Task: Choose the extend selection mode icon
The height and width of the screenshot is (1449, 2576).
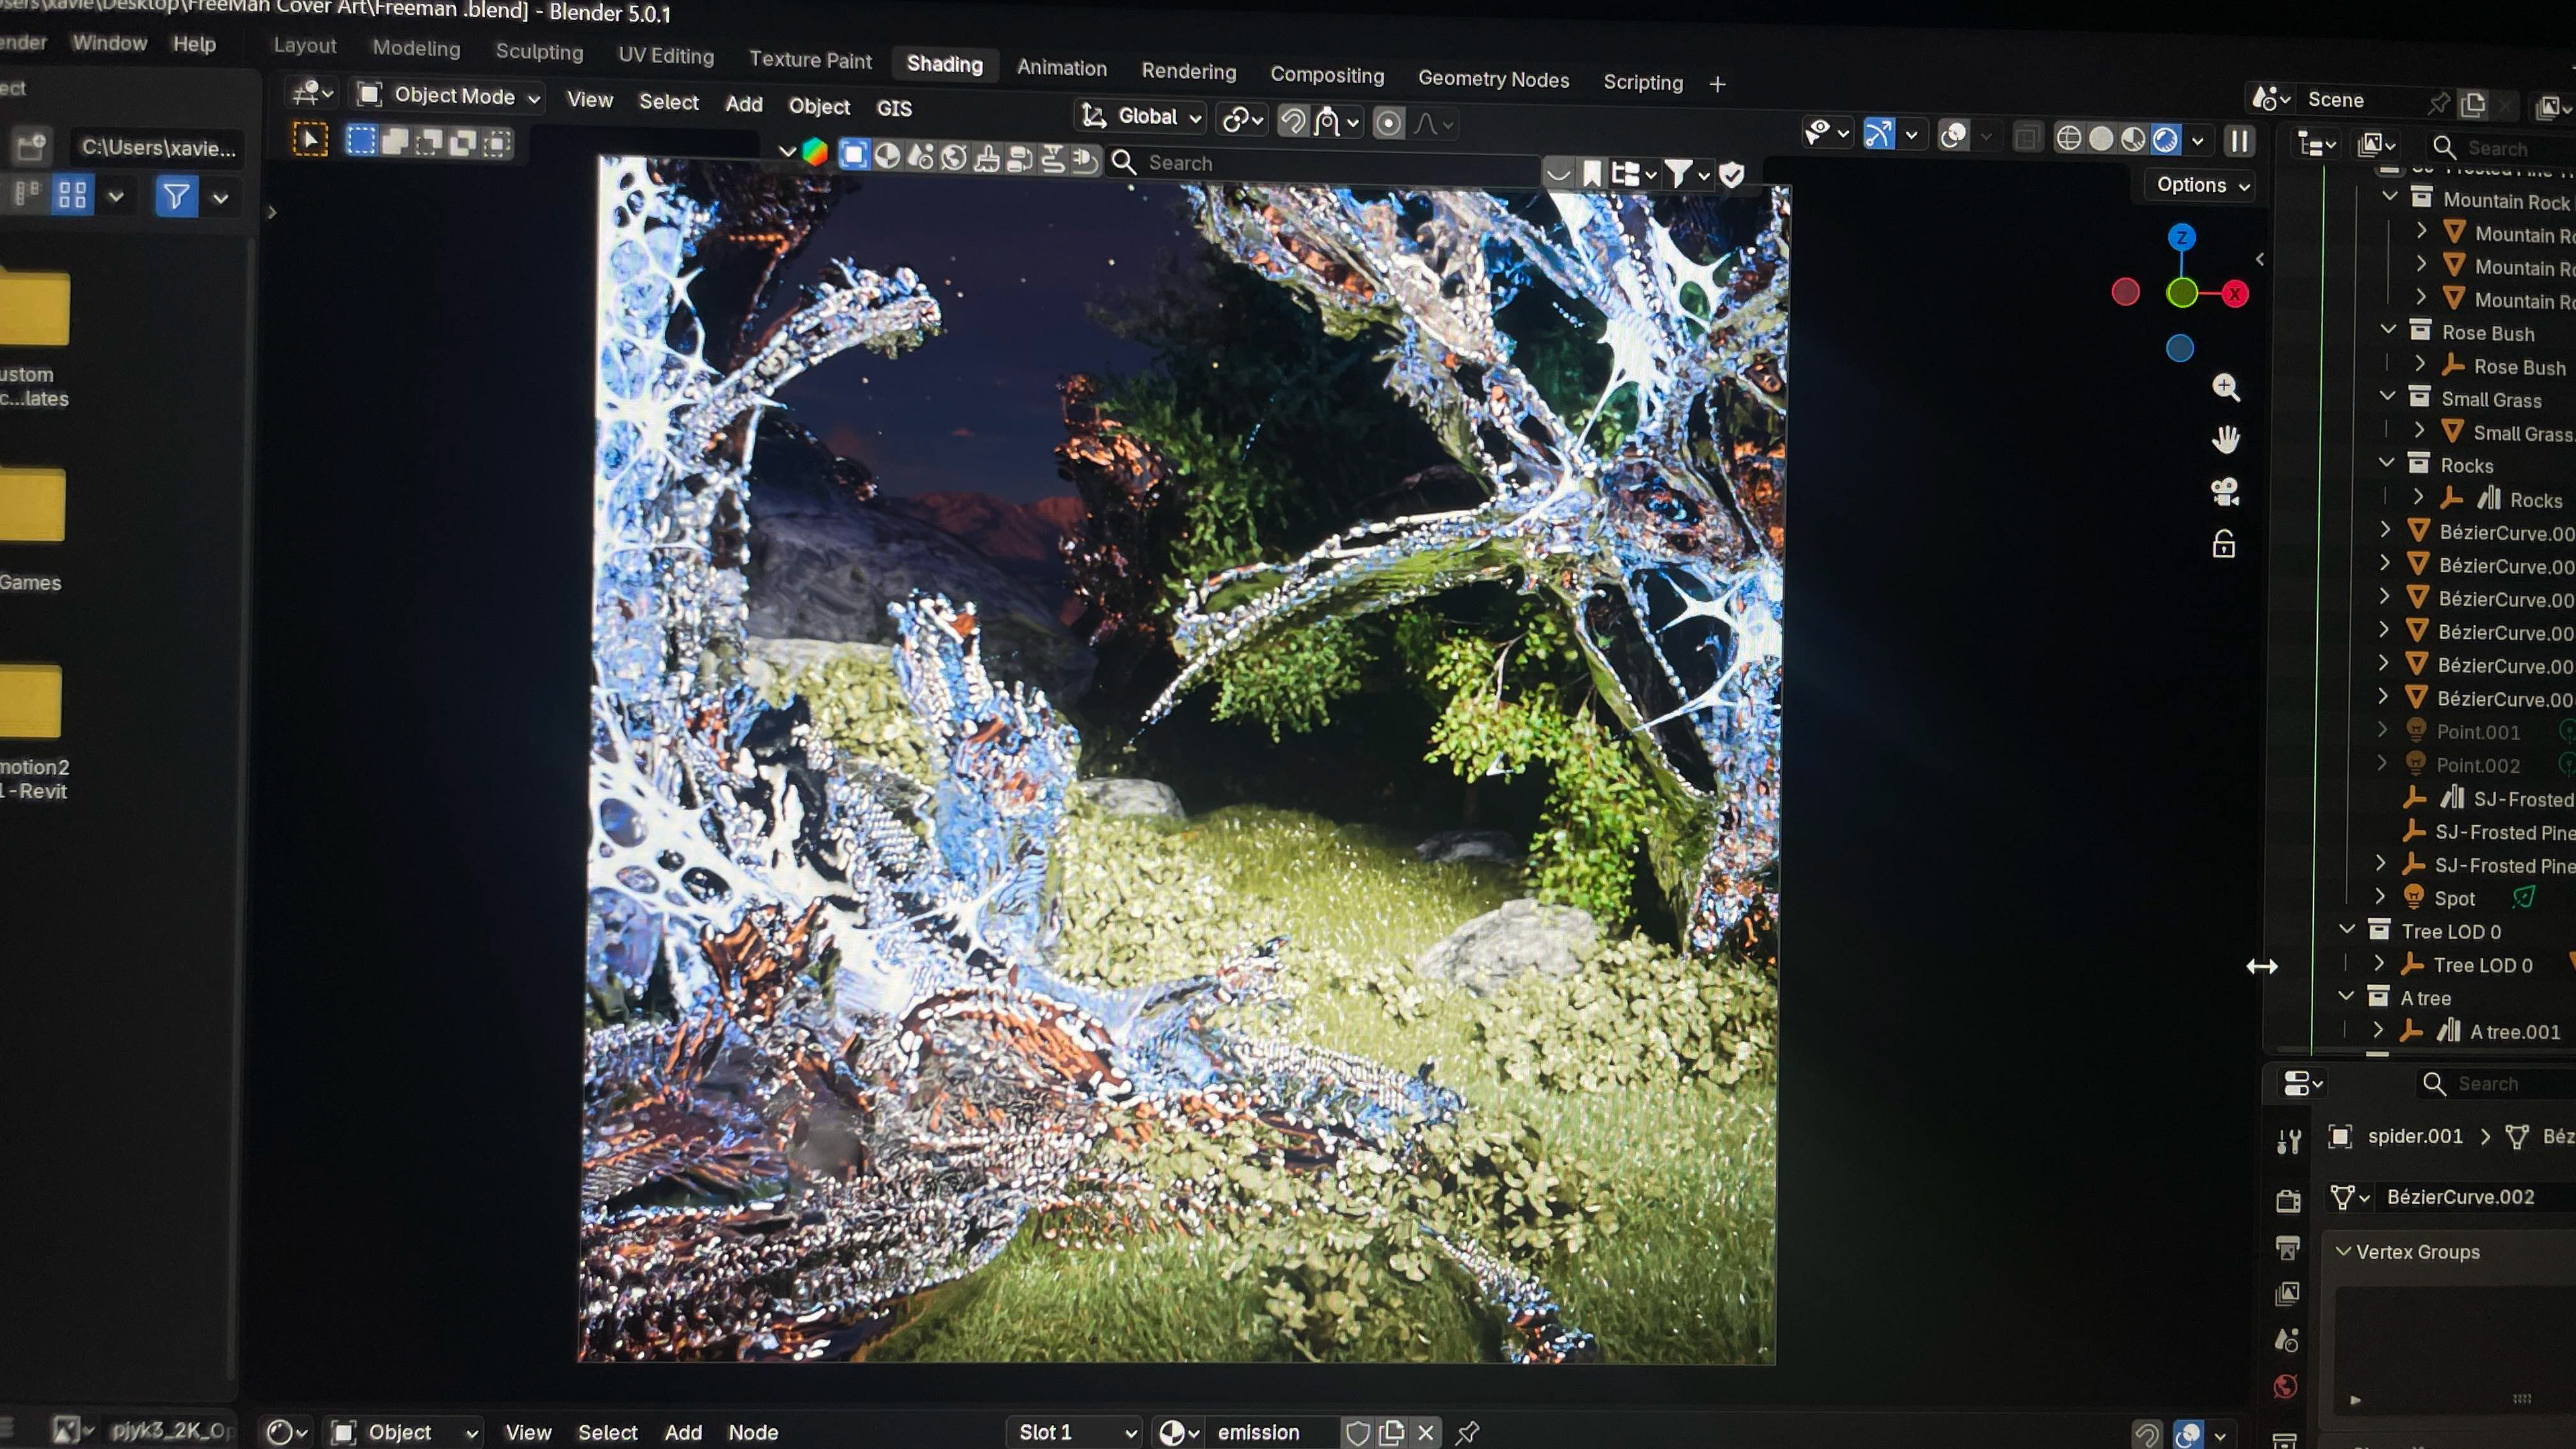Action: [x=395, y=141]
